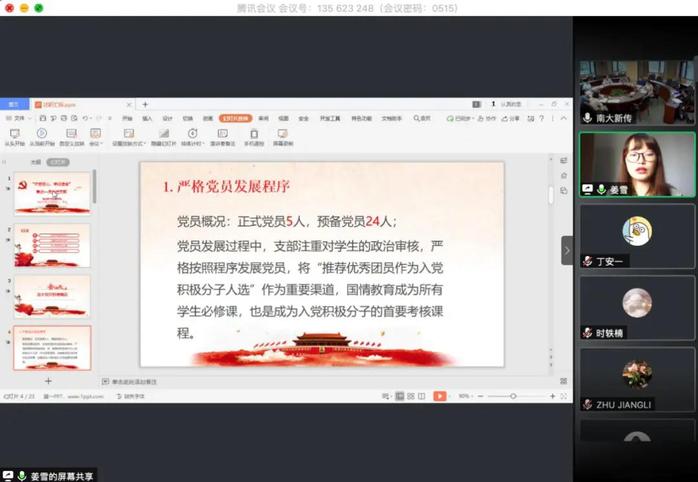Image resolution: width=698 pixels, height=482 pixels.
Task: Start slideshow from beginning icon
Action: [14, 133]
